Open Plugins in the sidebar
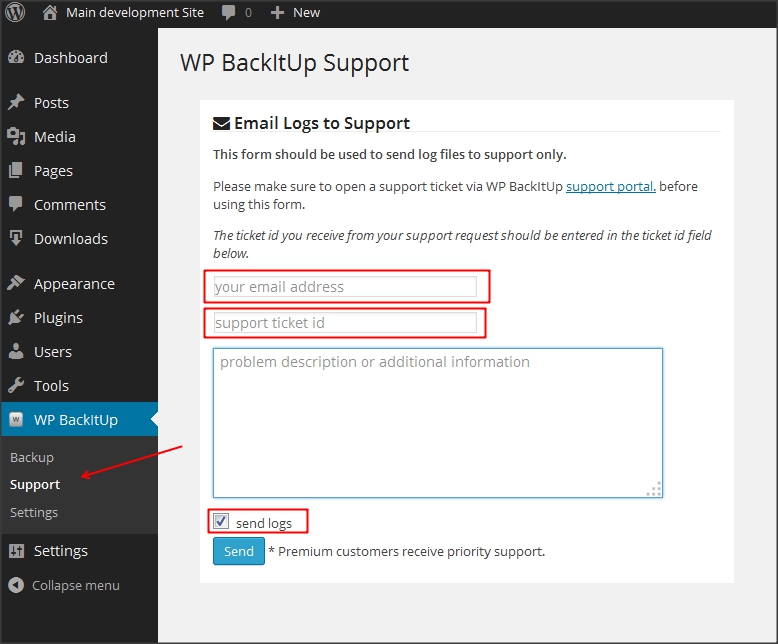Image resolution: width=778 pixels, height=644 pixels. coord(59,318)
